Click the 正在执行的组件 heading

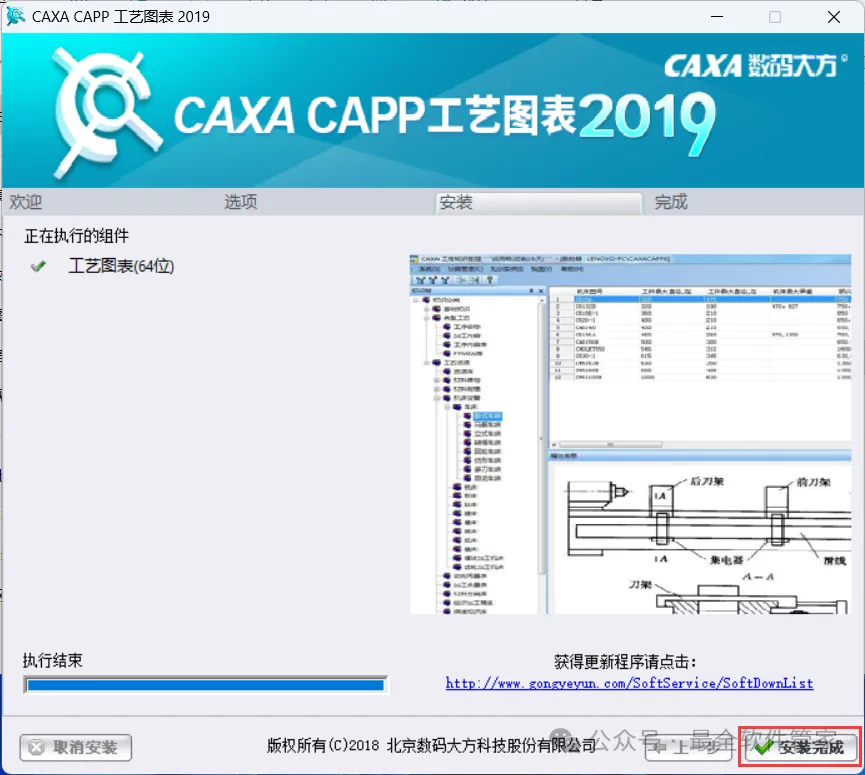point(76,236)
